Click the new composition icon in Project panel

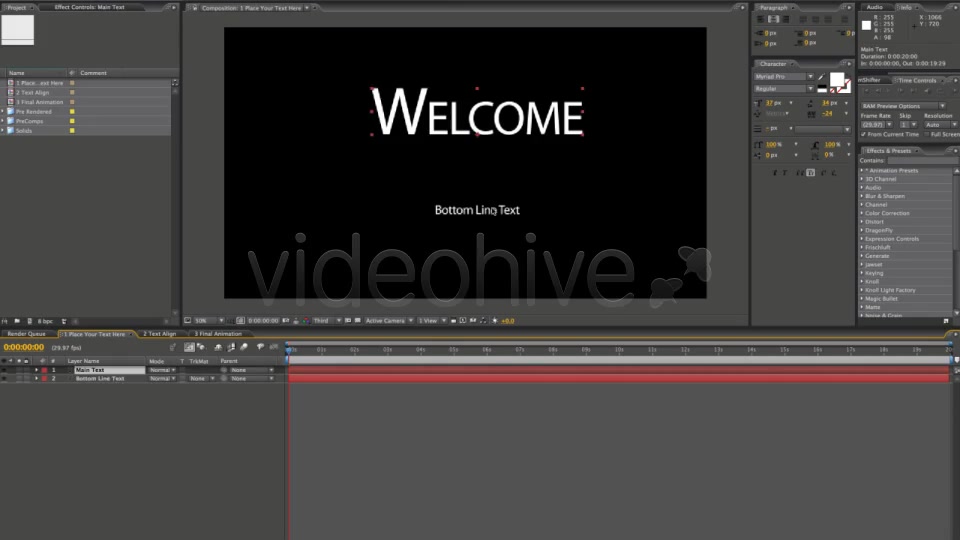(x=29, y=321)
